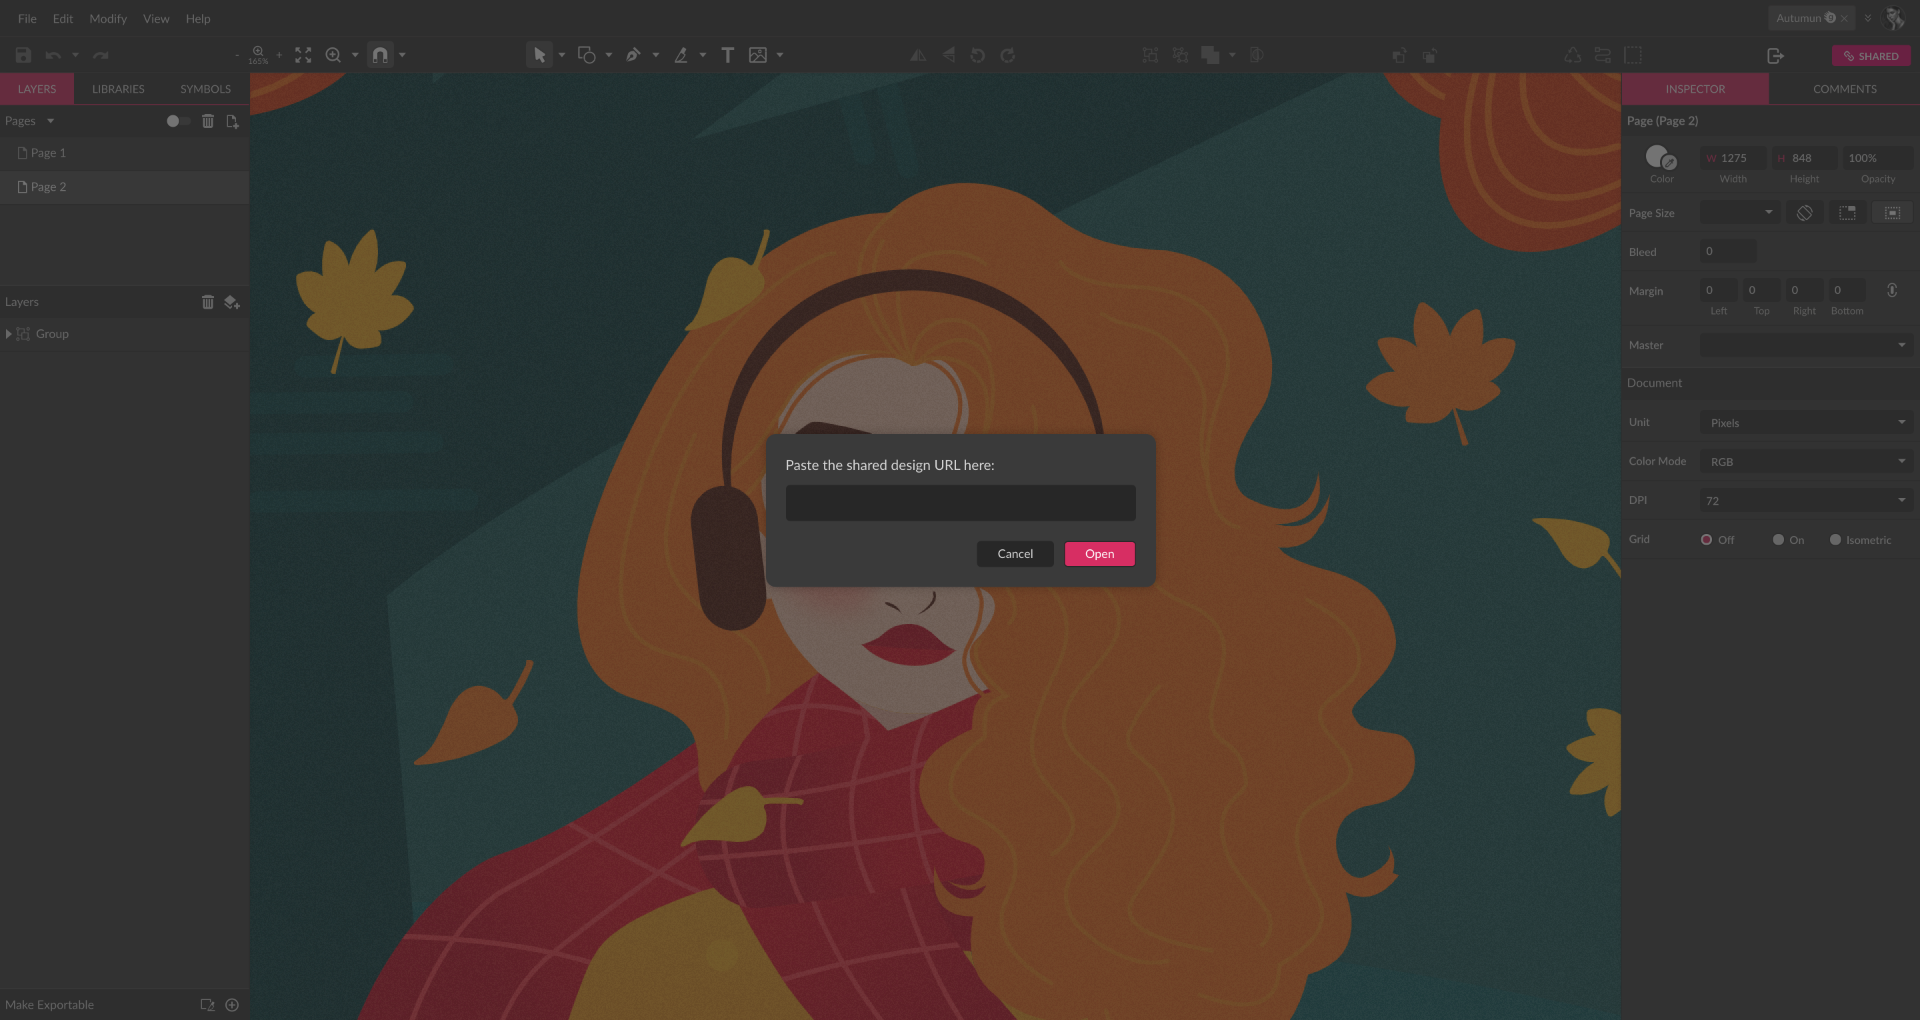
Task: Open the Unit dropdown showing Pixels
Action: point(1805,422)
